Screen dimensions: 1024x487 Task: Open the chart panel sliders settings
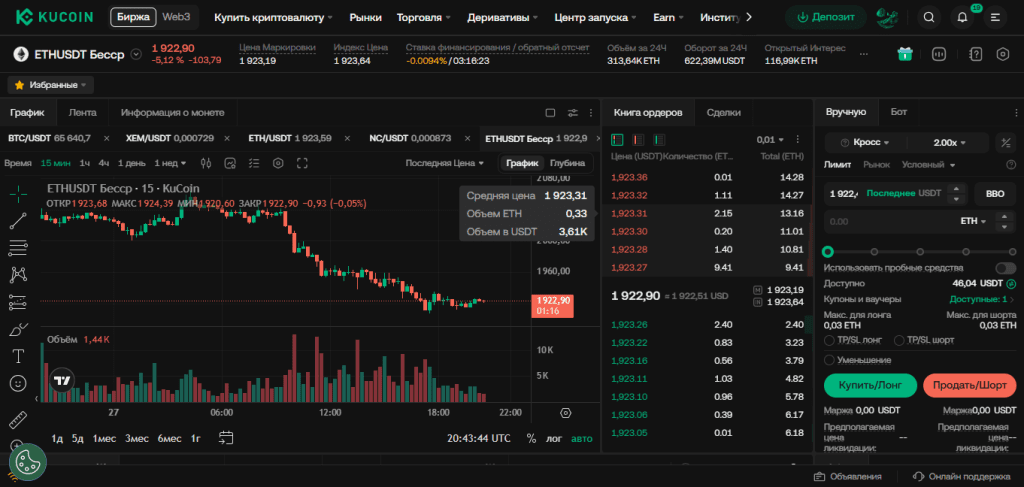pos(573,113)
